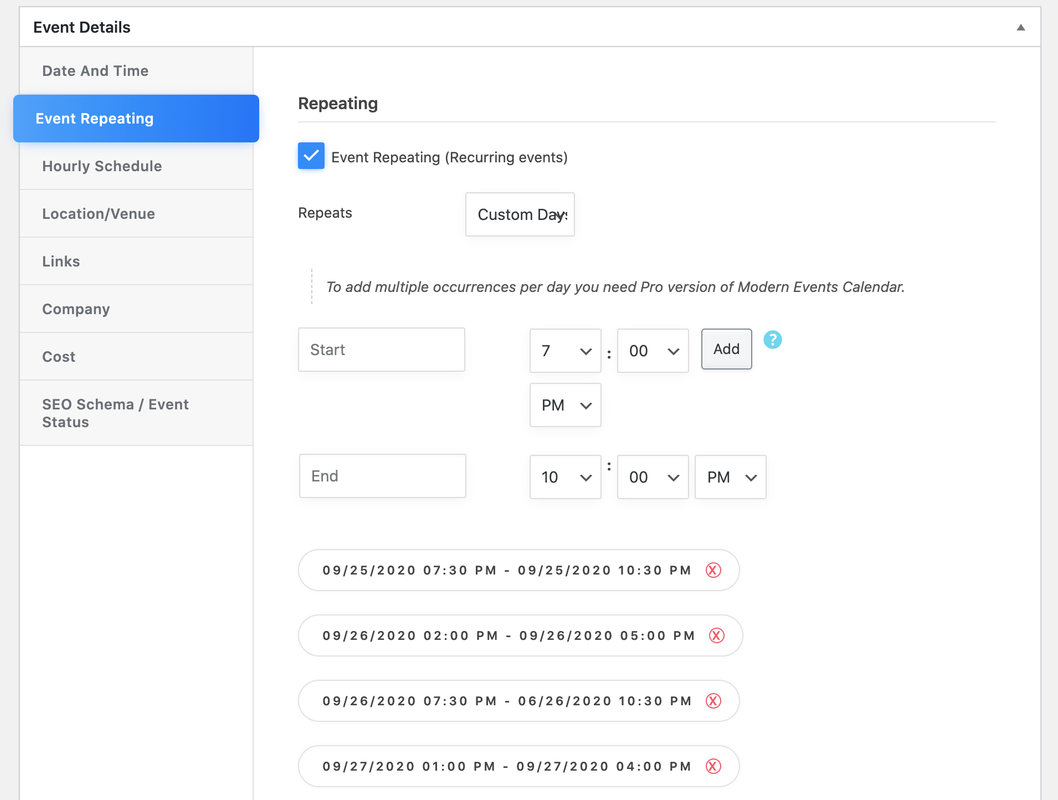Open start PM period dropdown
The image size is (1058, 800).
coord(565,405)
